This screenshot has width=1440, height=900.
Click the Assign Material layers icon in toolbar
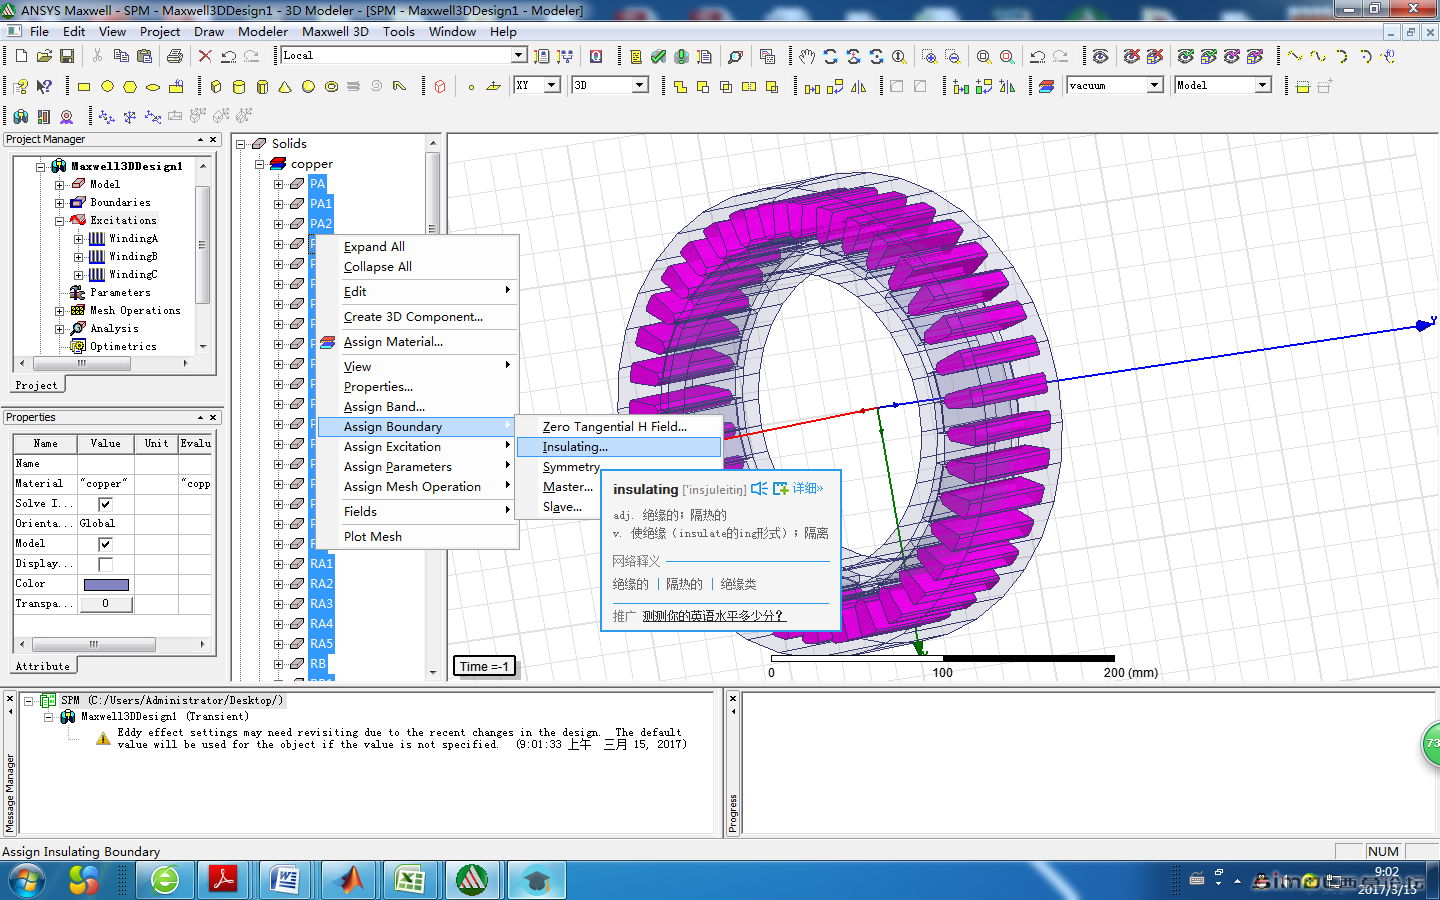click(x=1046, y=86)
